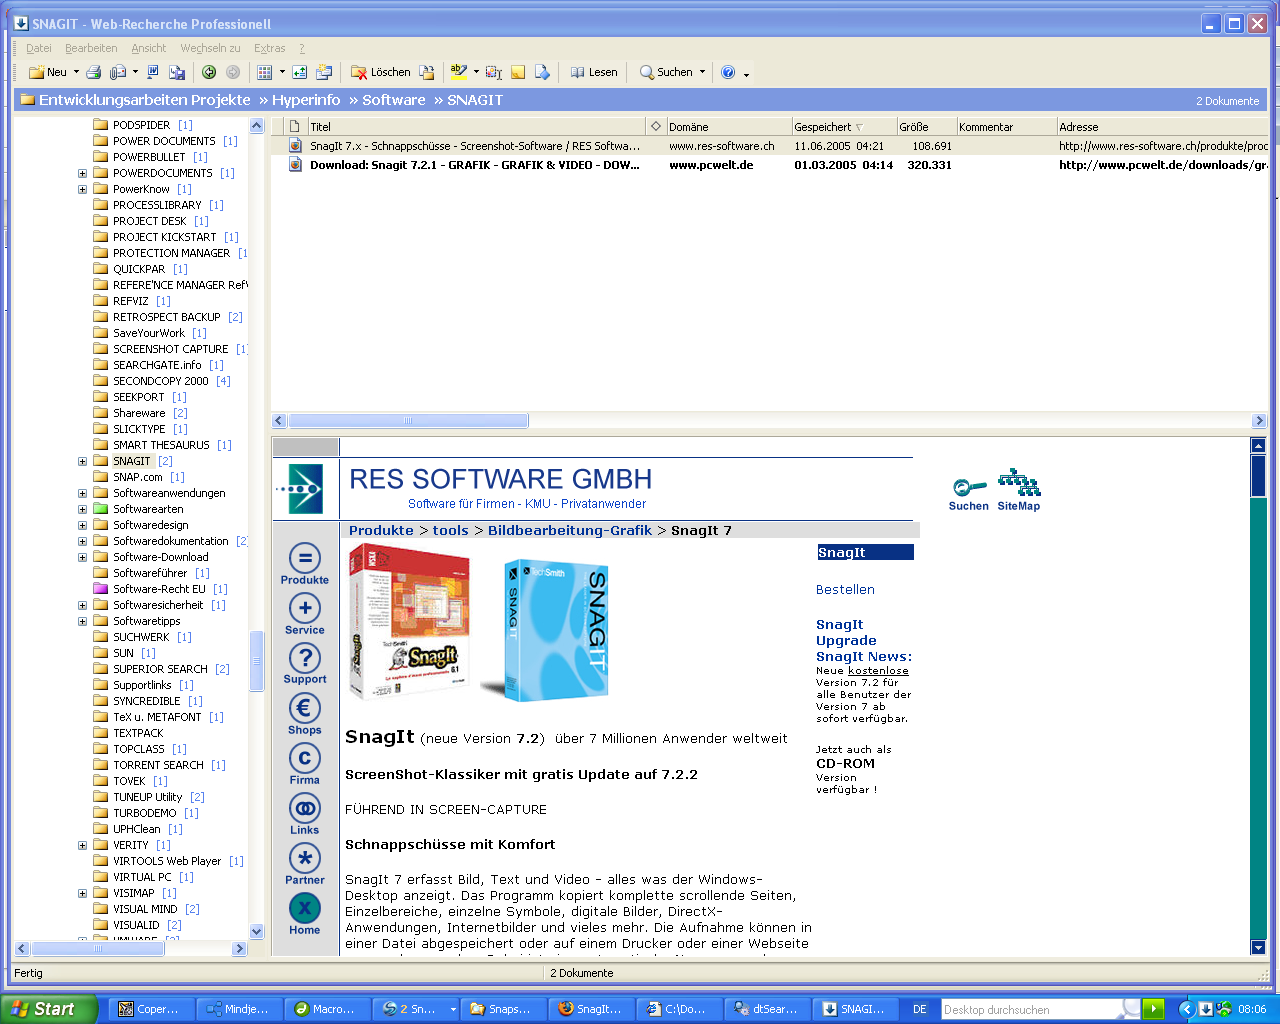Open the Shops euro icon in sidebar
Screen dimensions: 1280x1024
point(304,708)
